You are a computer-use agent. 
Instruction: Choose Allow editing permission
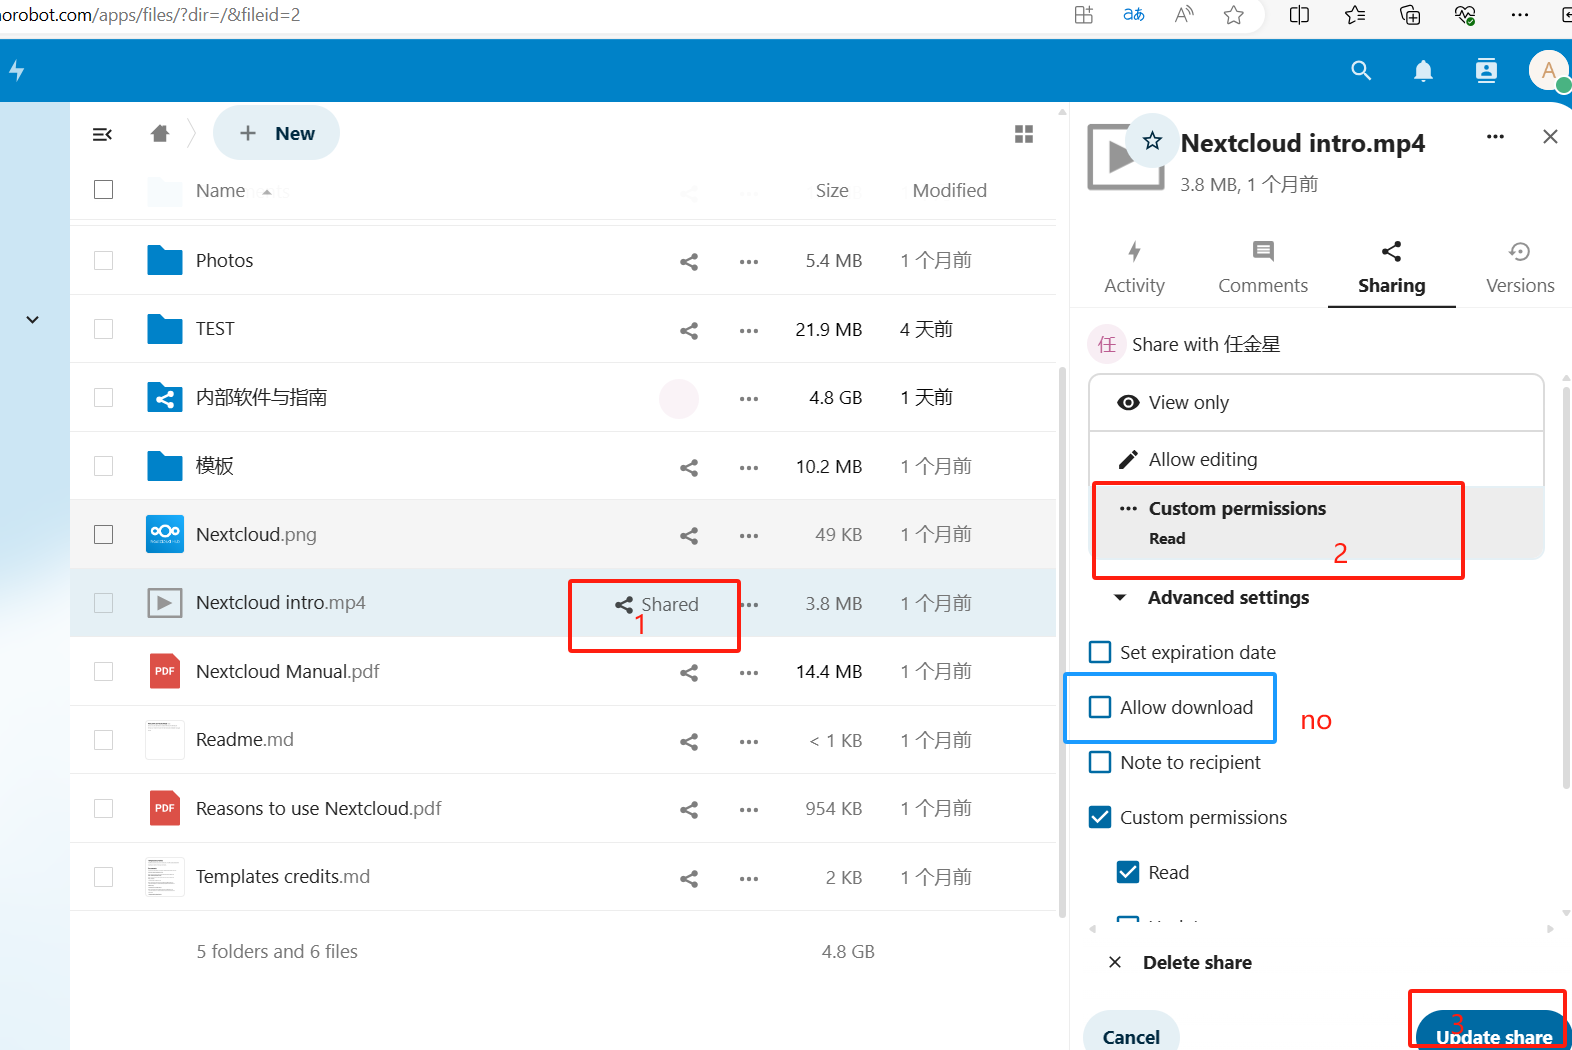(x=1316, y=460)
